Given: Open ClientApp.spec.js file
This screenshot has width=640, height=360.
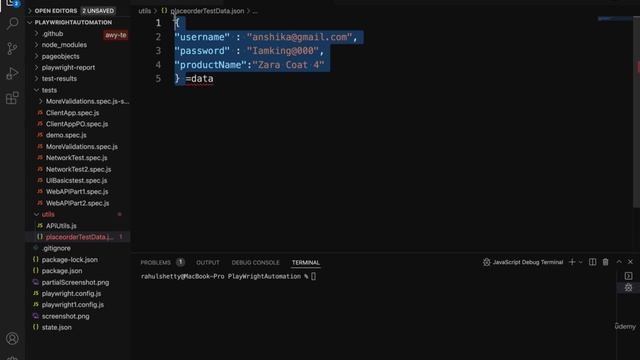Looking at the screenshot, I should pyautogui.click(x=72, y=113).
